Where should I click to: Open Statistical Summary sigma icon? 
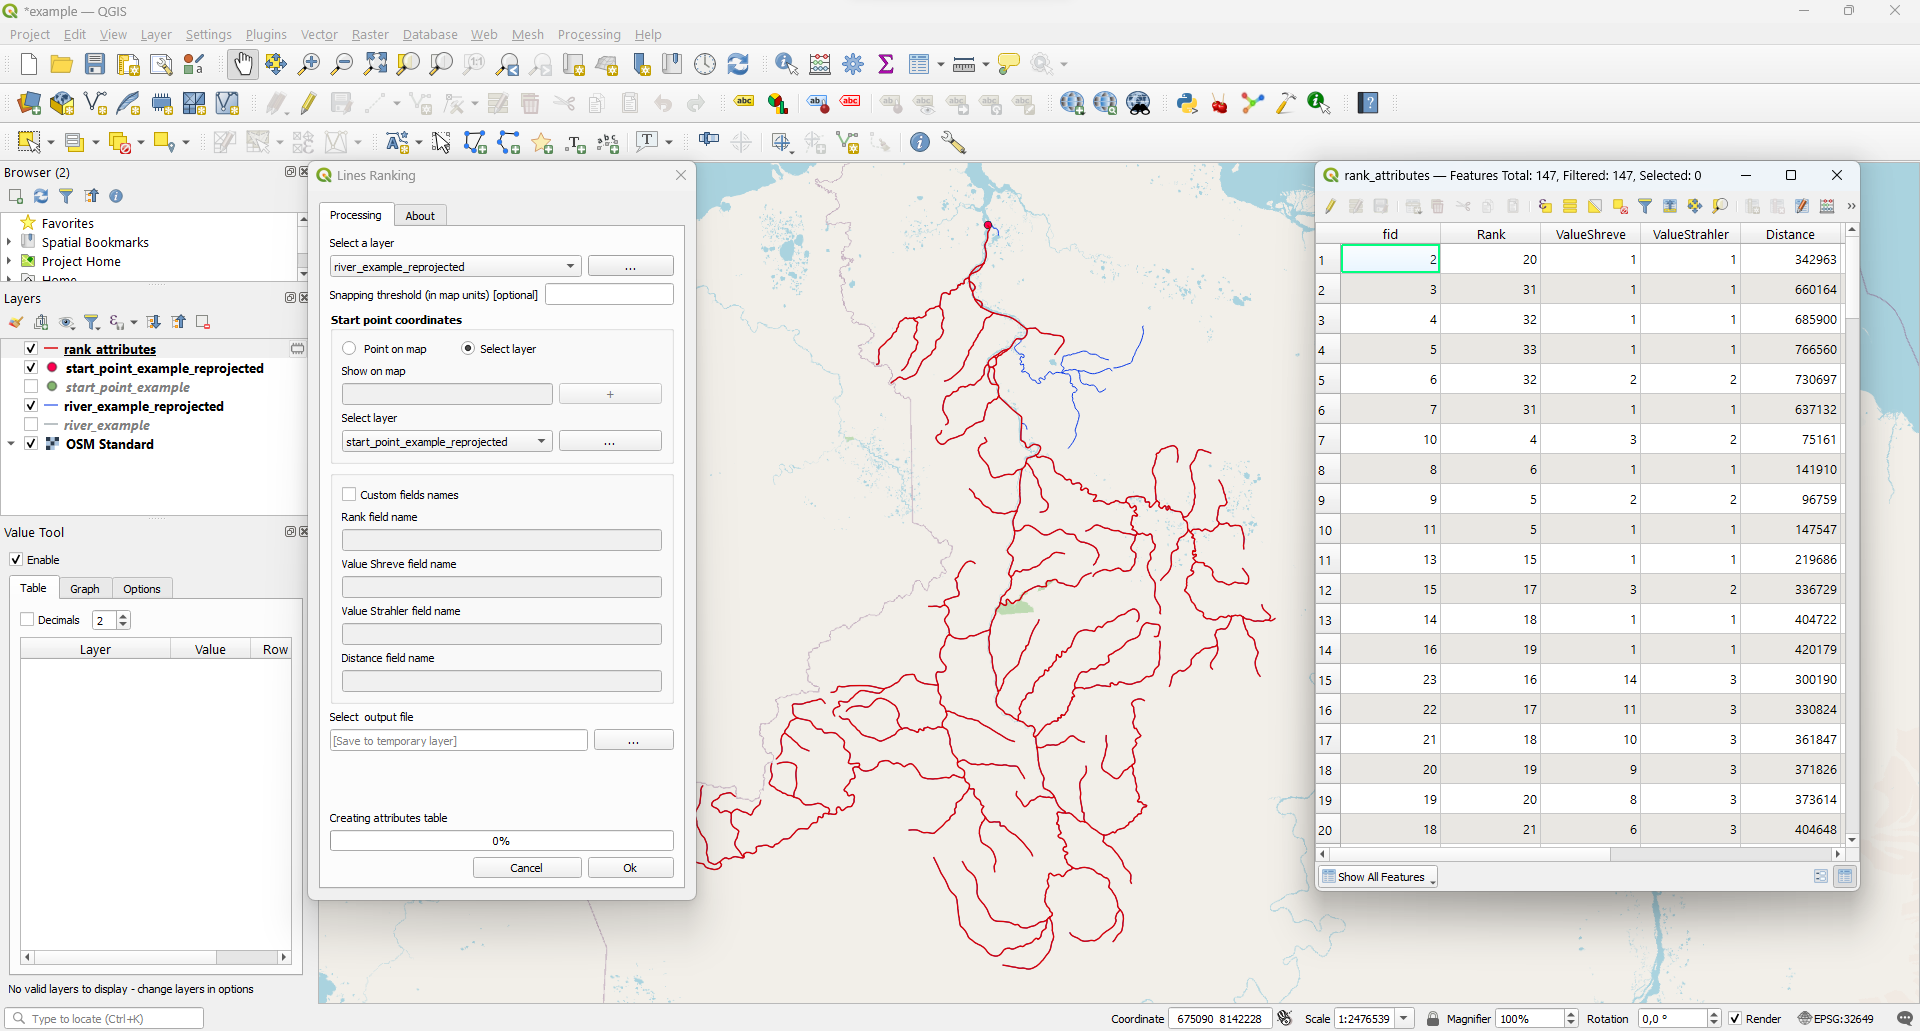[x=886, y=65]
